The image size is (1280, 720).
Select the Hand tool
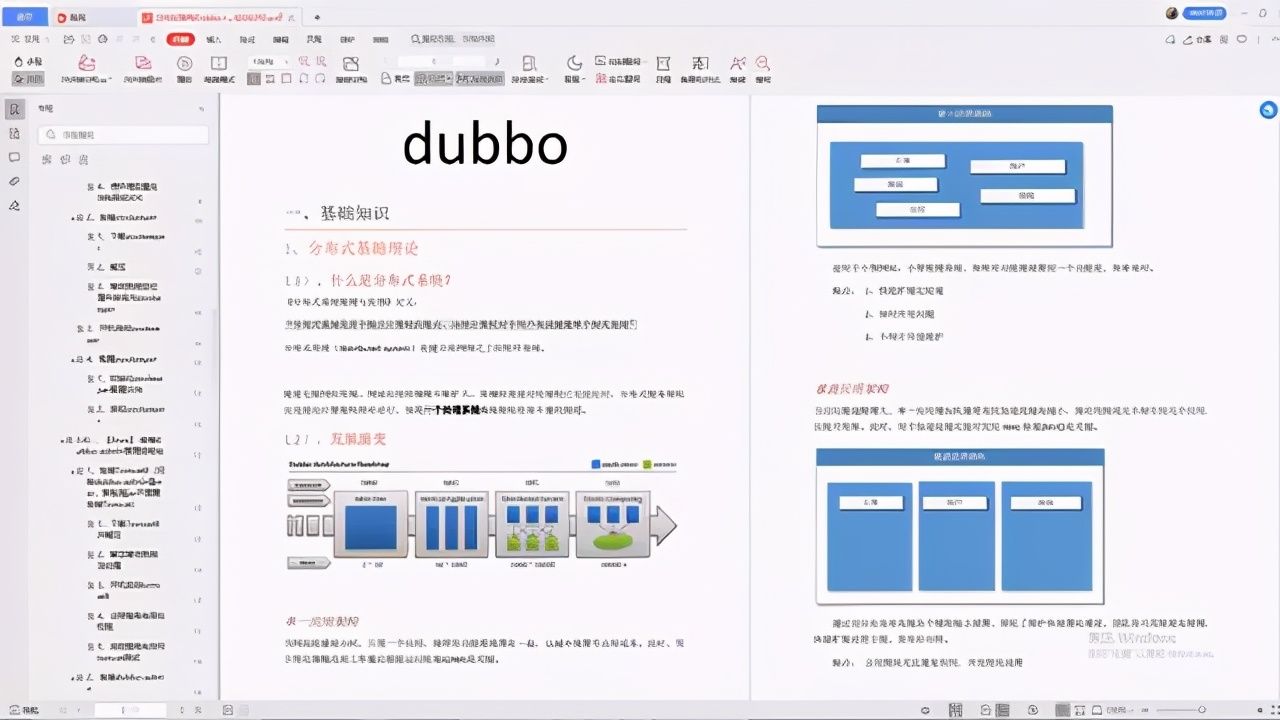click(x=29, y=62)
